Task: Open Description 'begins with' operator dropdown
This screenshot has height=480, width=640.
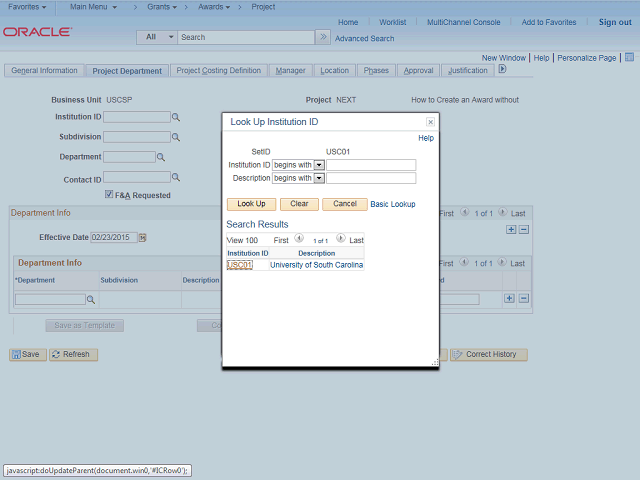Action: (319, 178)
